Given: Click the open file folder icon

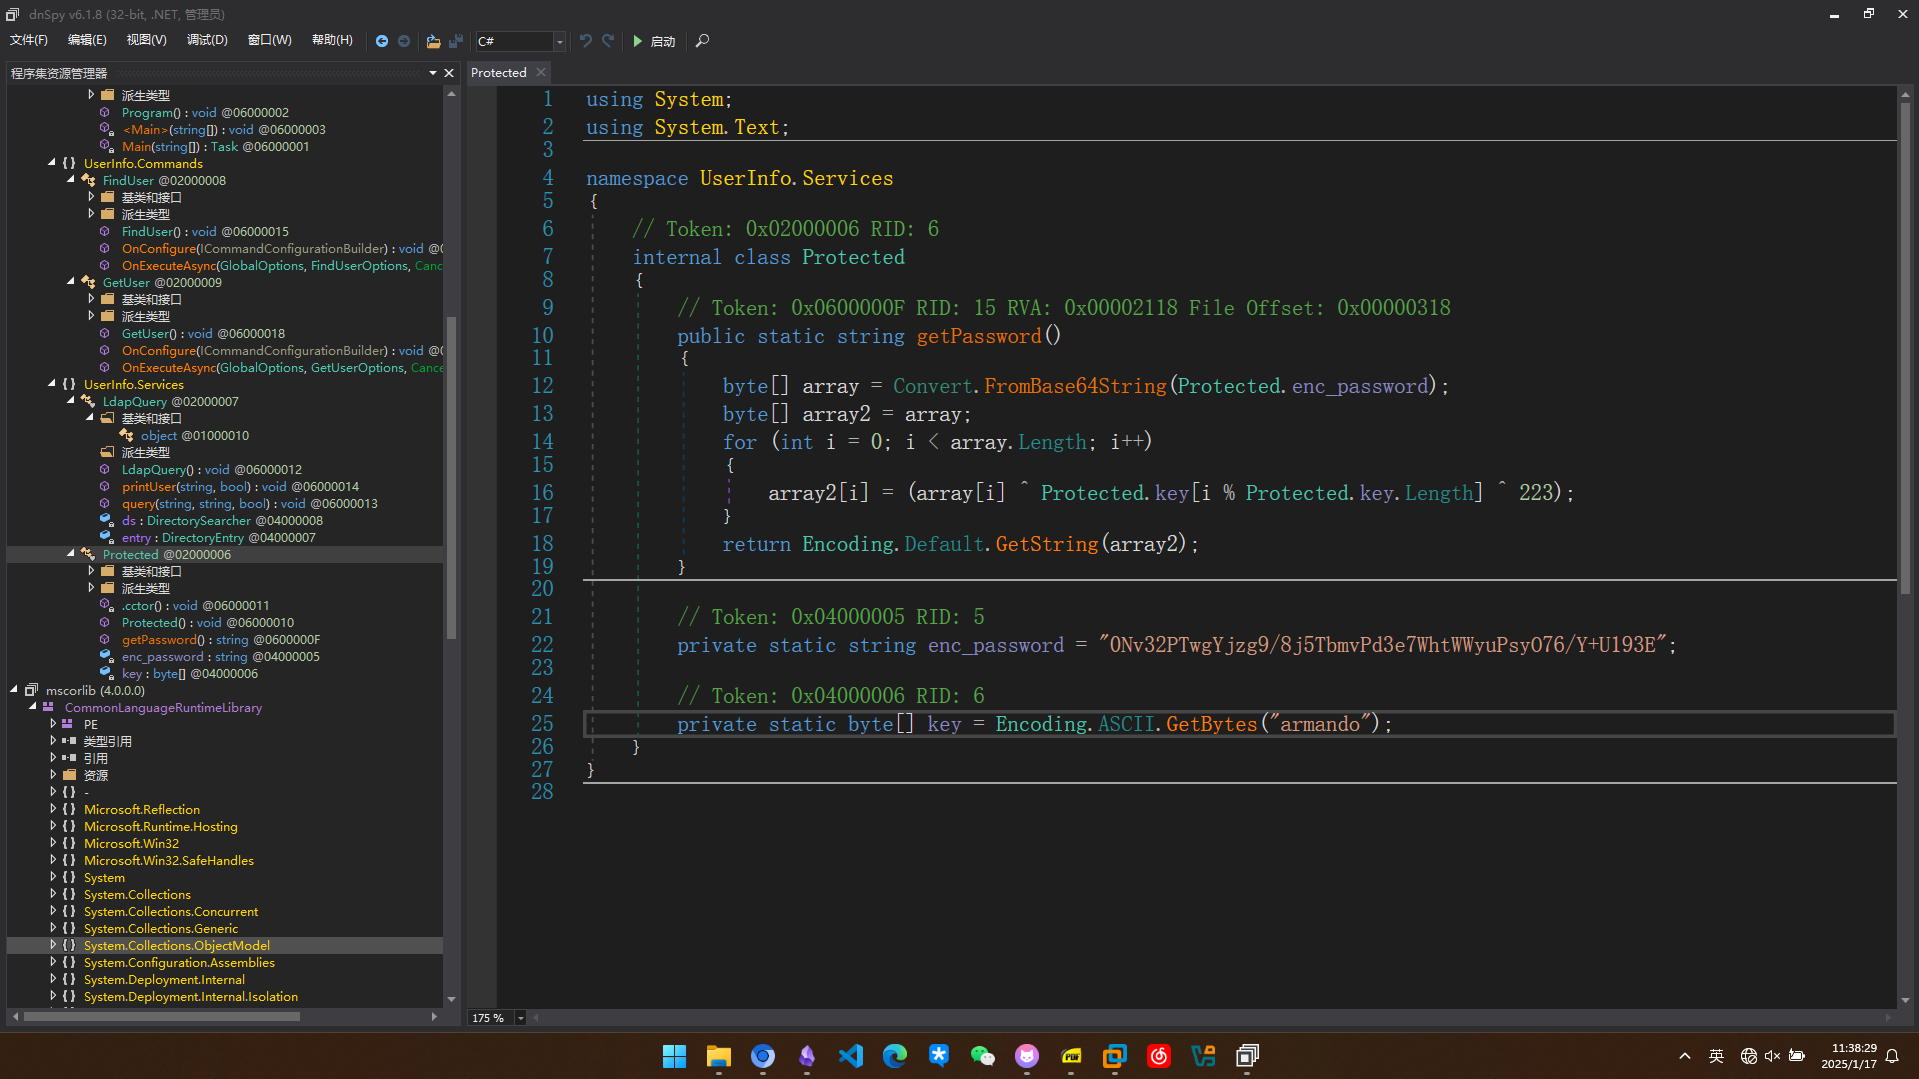Looking at the screenshot, I should [x=433, y=41].
